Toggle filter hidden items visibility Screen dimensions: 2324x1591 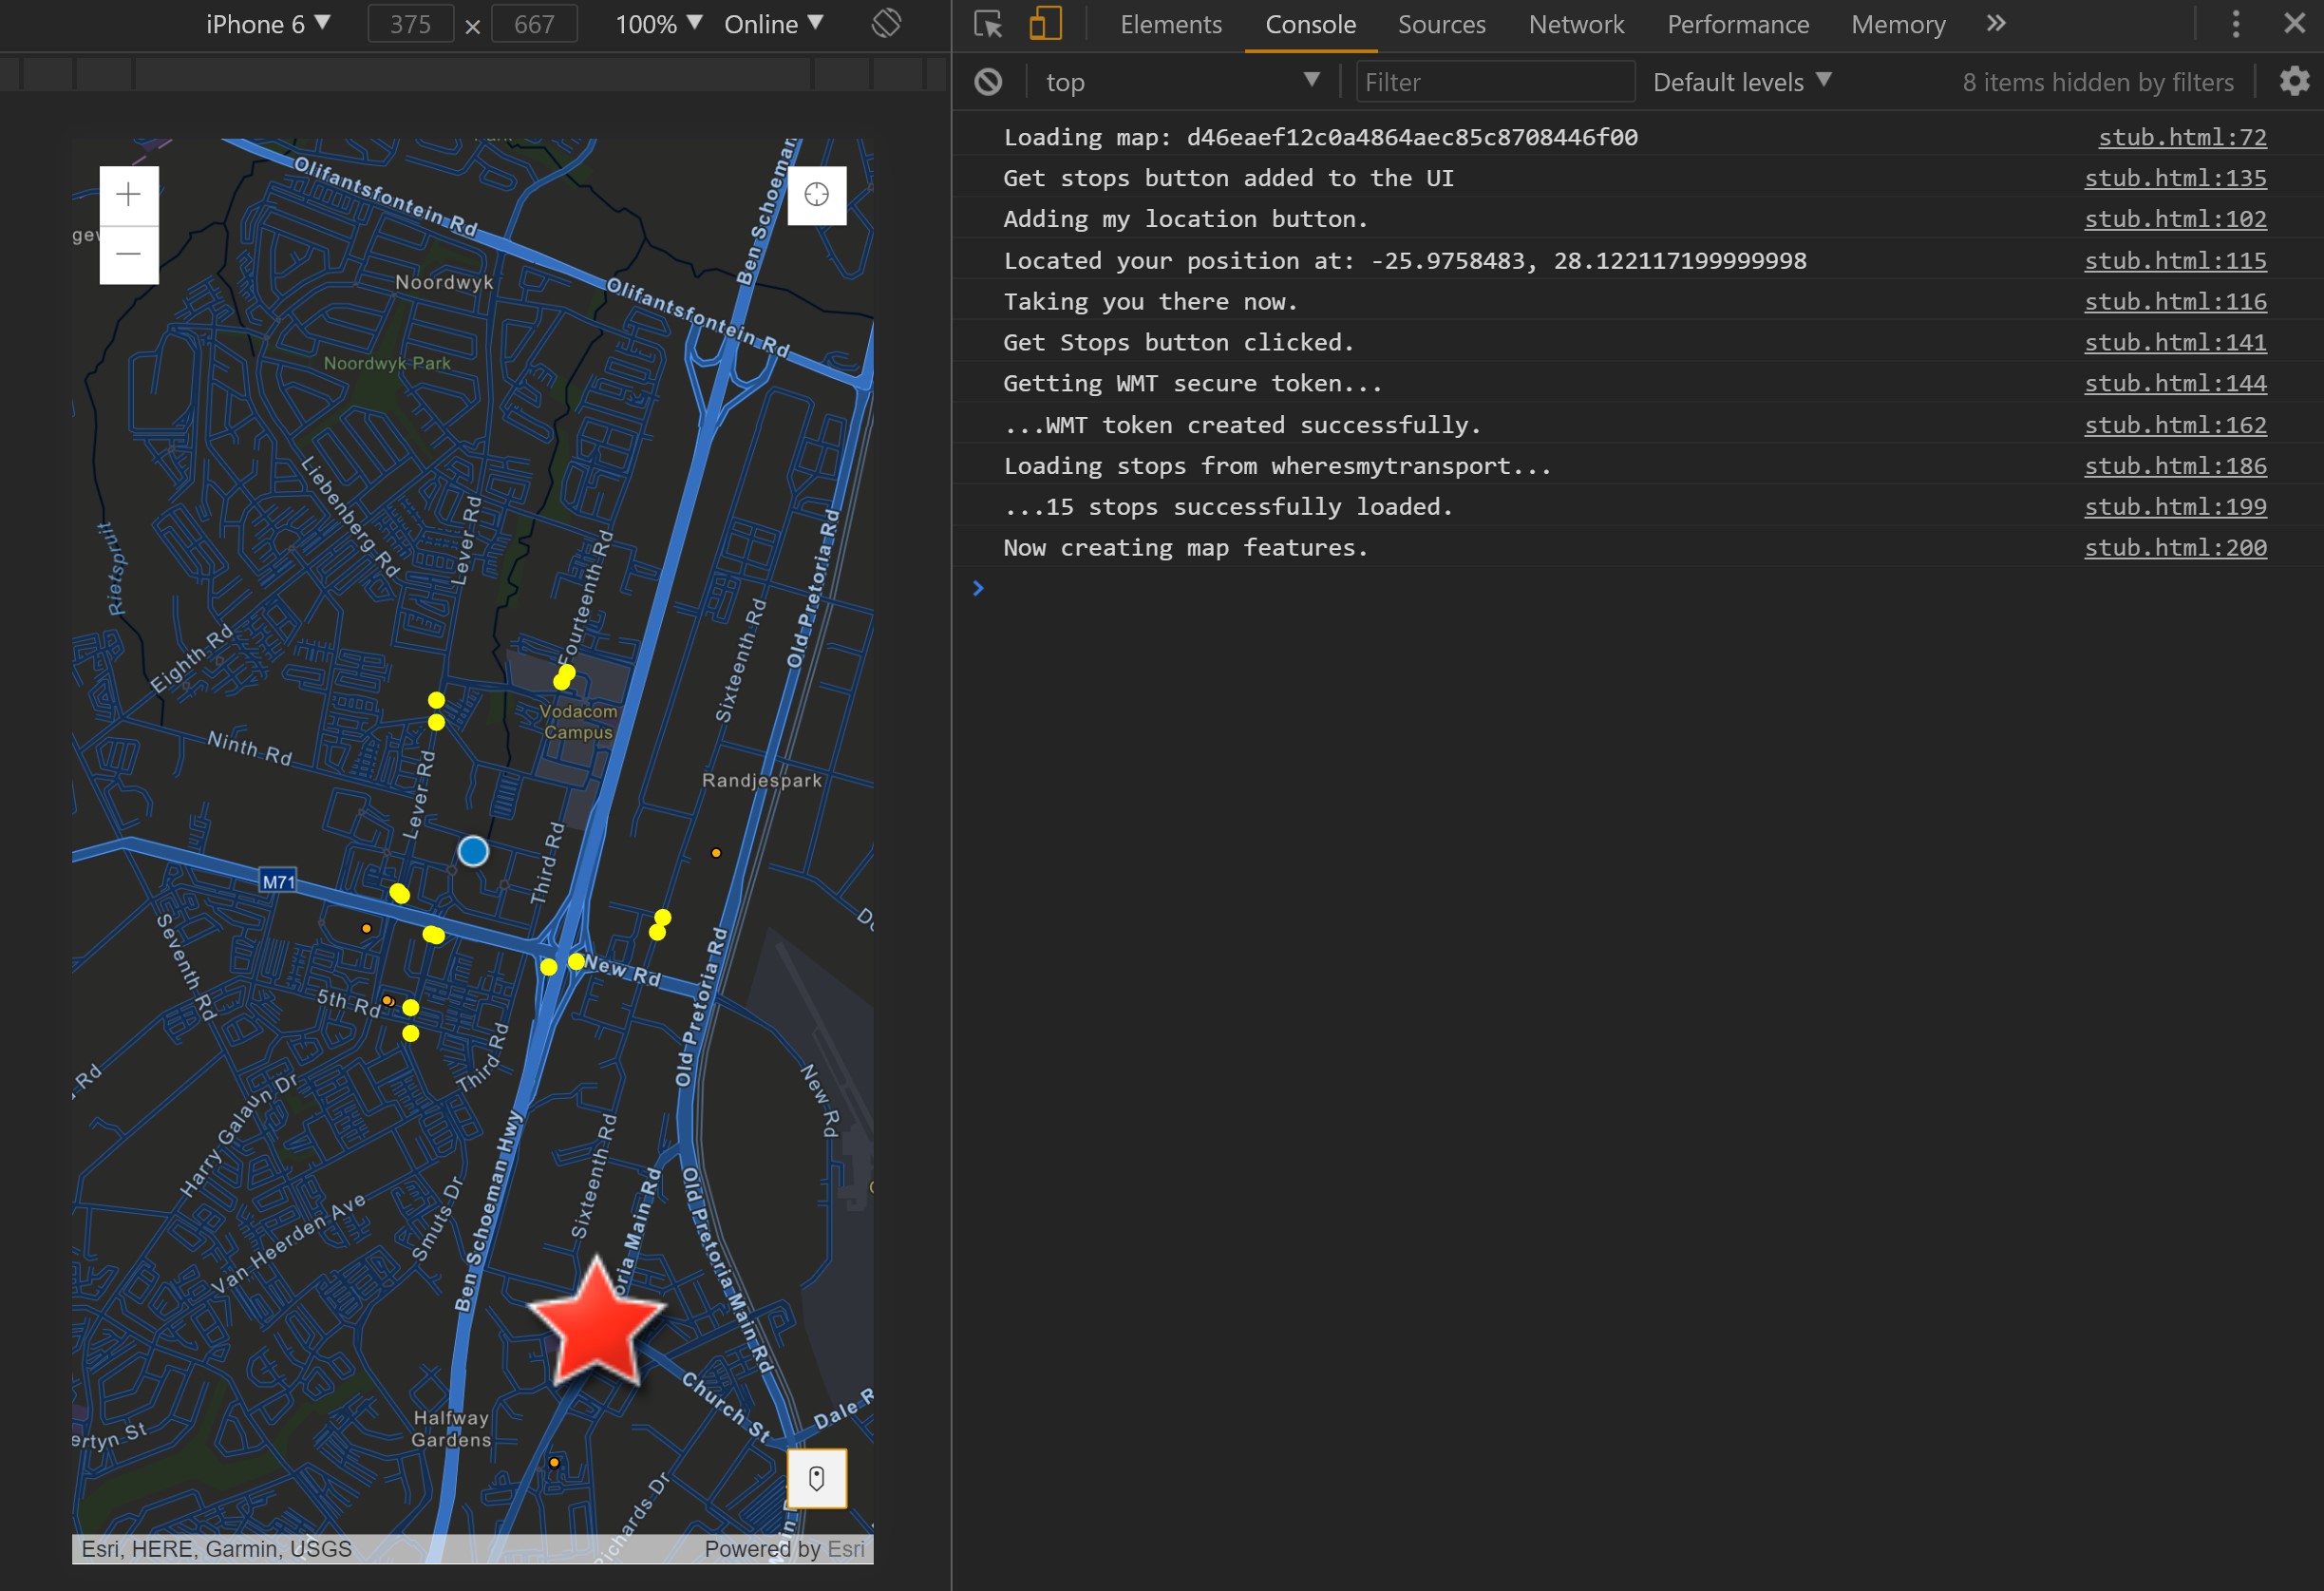[2100, 82]
